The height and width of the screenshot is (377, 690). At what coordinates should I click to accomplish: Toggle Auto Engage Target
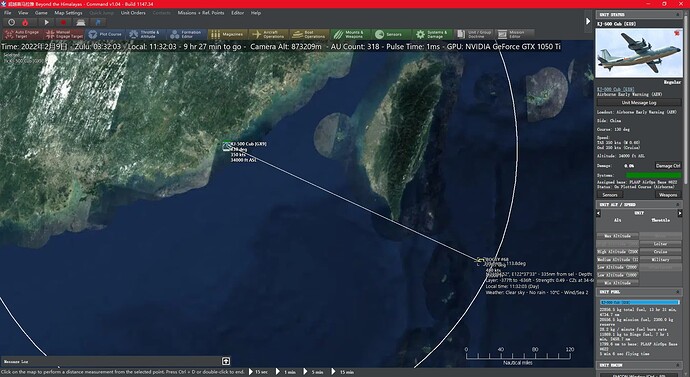click(22, 34)
